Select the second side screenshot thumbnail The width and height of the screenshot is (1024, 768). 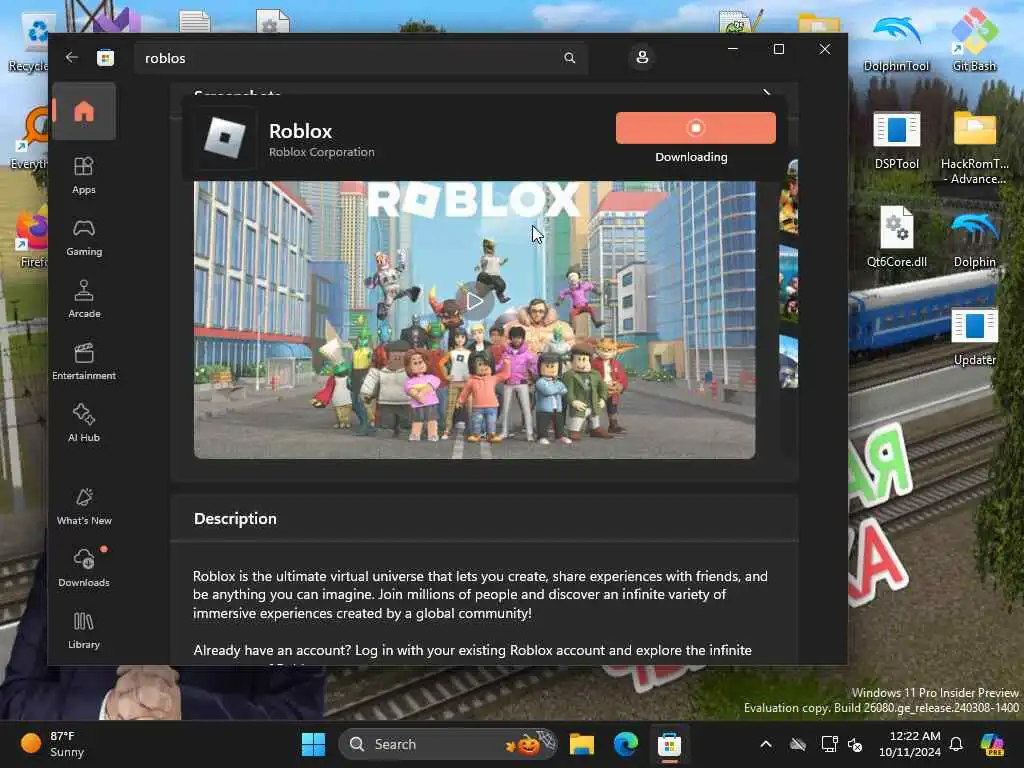click(788, 284)
